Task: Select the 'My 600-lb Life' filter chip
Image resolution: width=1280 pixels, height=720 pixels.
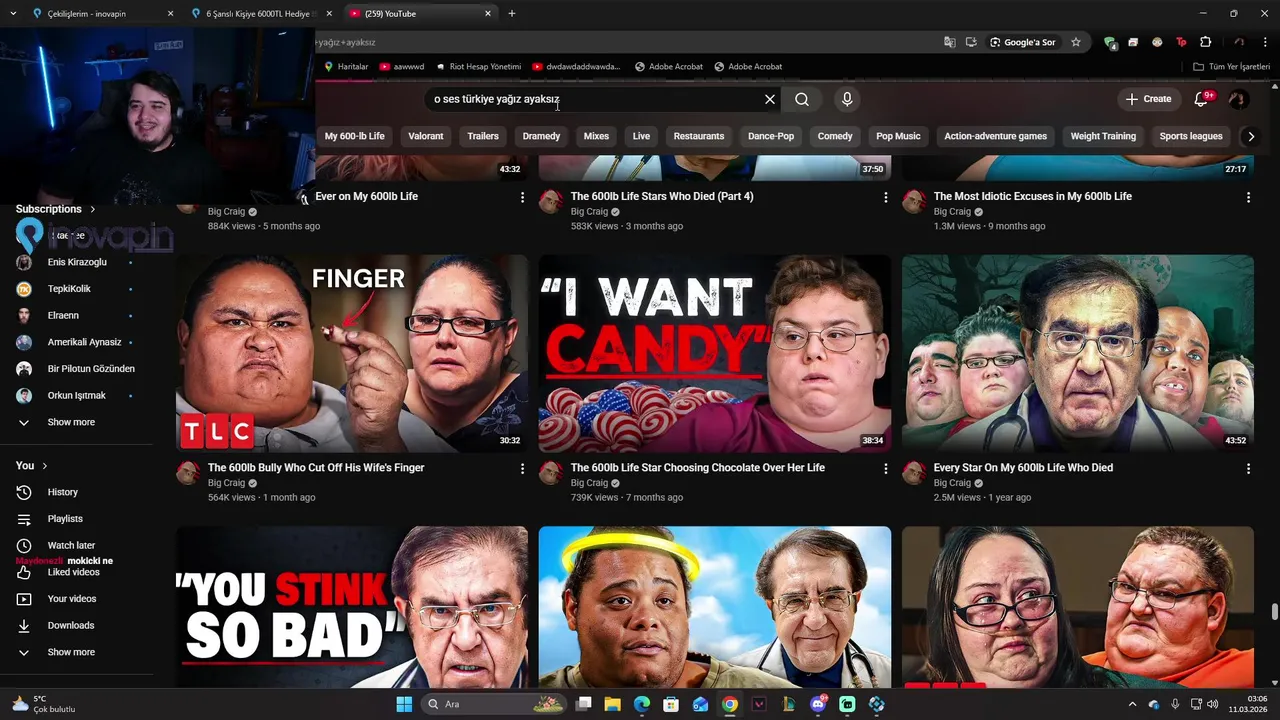Action: click(354, 136)
